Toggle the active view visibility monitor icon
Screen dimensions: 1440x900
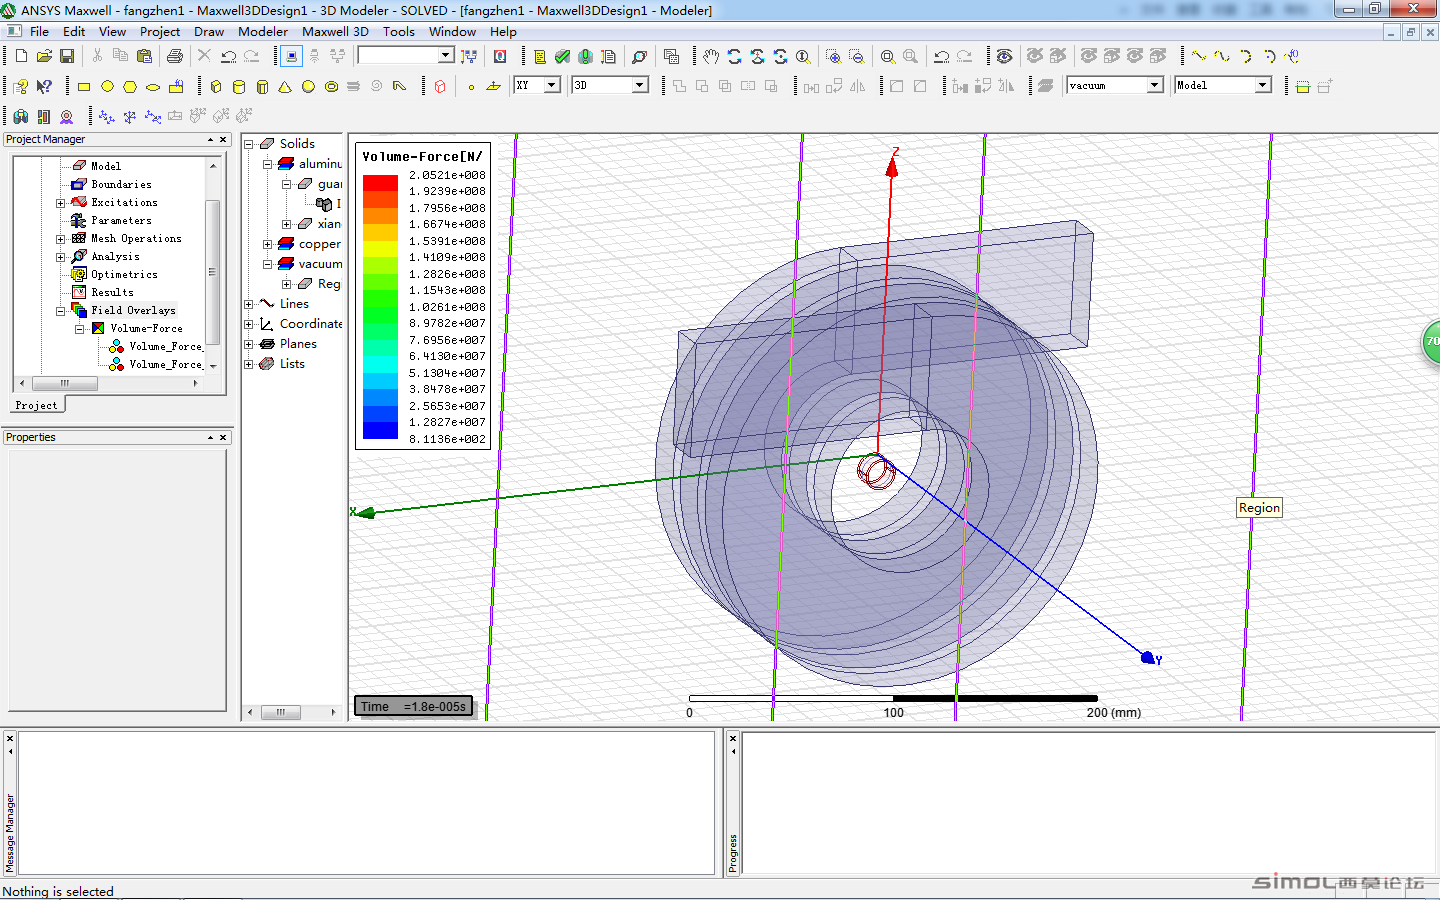(x=291, y=56)
